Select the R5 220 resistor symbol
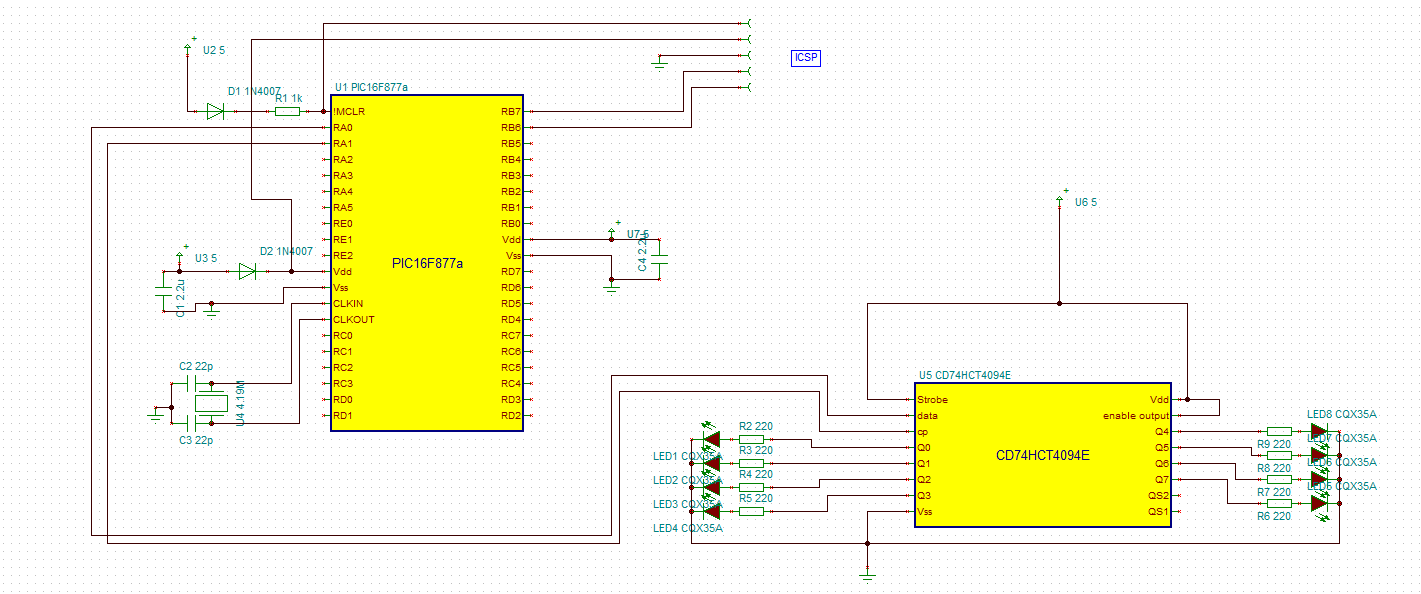 pyautogui.click(x=752, y=511)
